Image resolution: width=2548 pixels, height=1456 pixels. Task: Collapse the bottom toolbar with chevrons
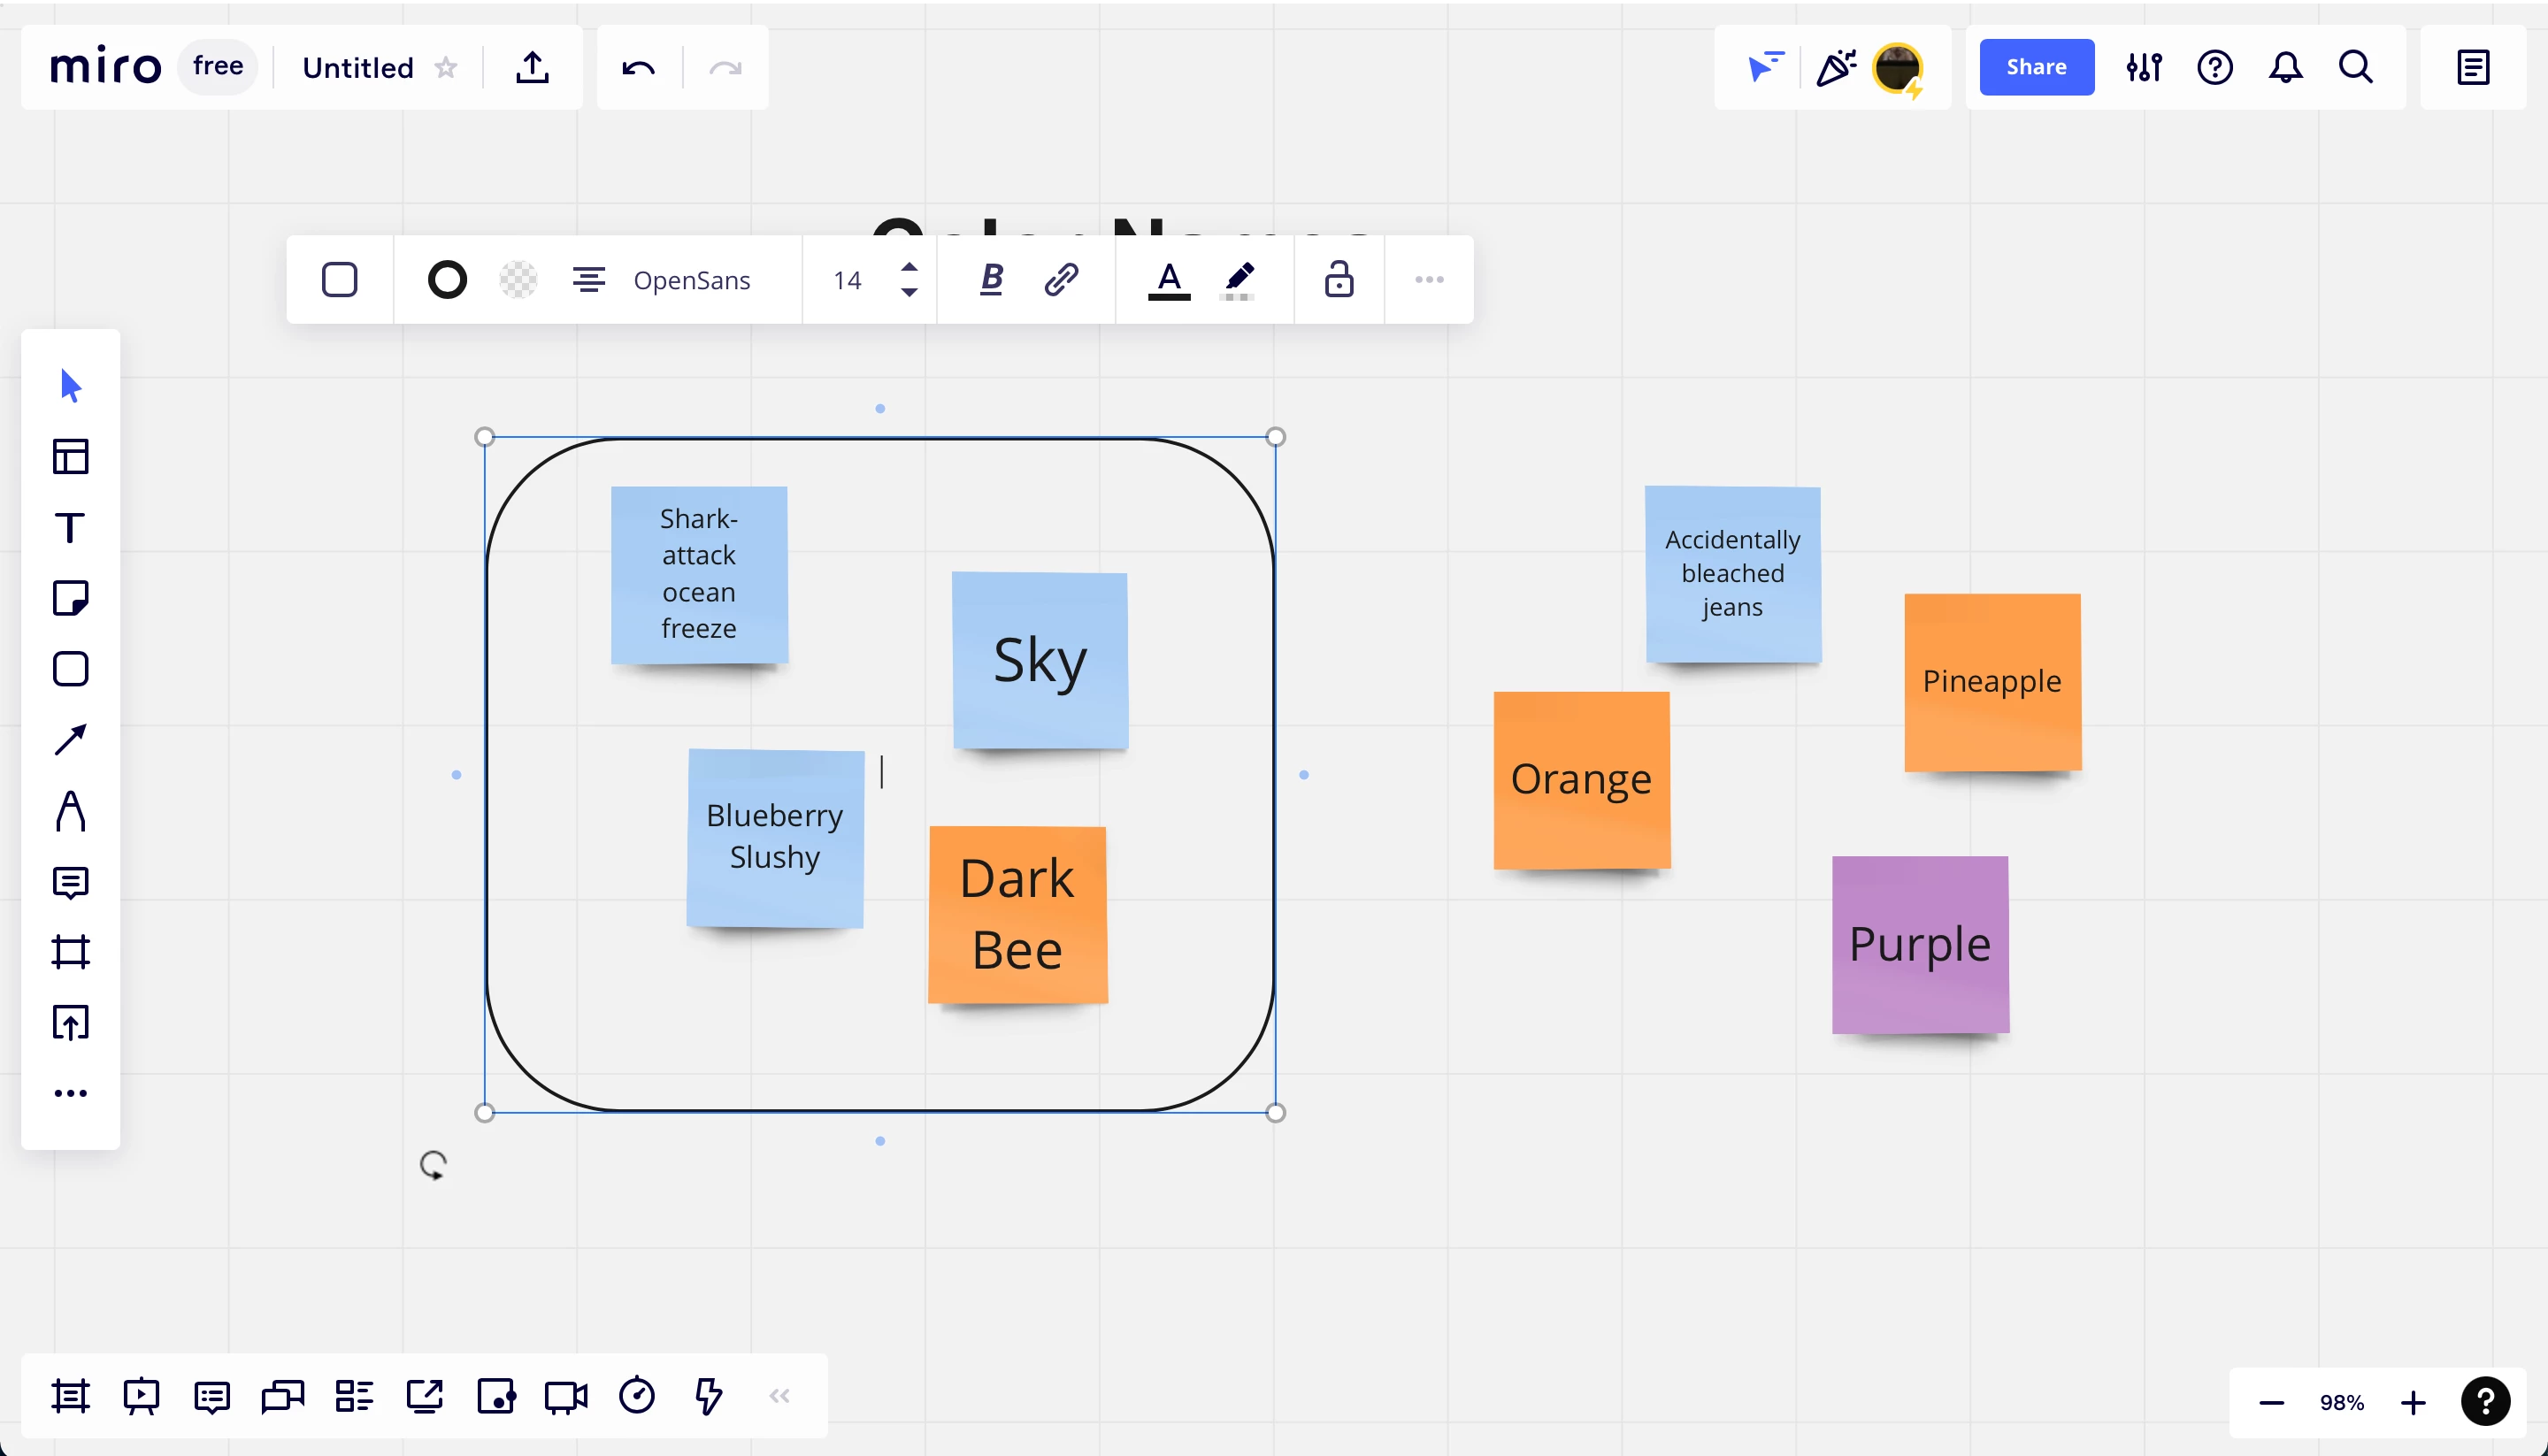point(780,1396)
